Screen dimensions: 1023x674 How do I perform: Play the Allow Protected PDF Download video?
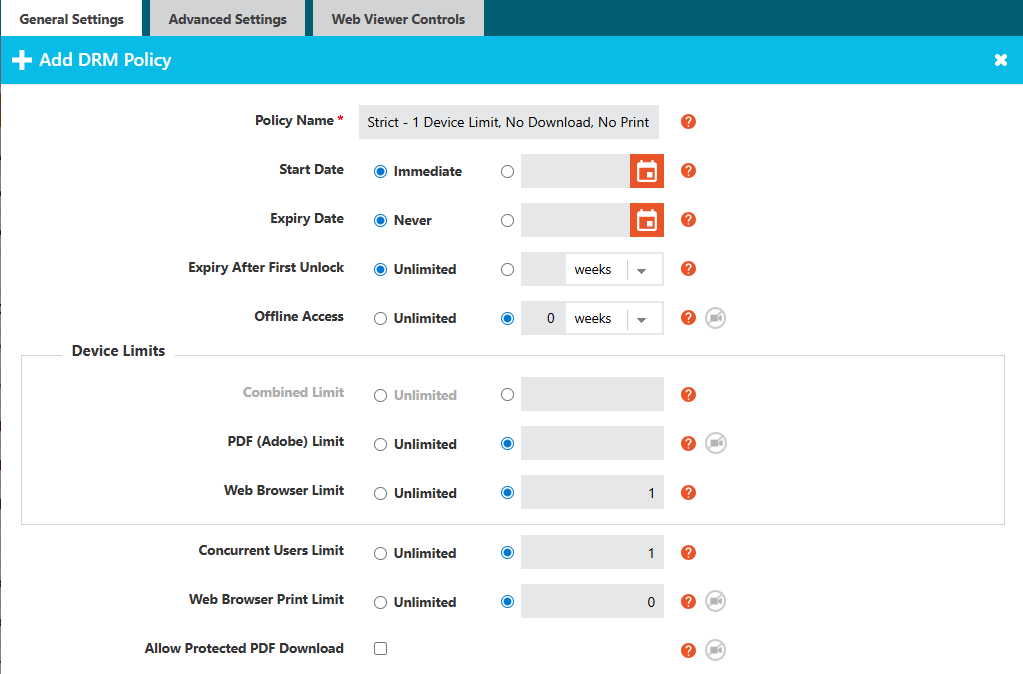coord(716,650)
